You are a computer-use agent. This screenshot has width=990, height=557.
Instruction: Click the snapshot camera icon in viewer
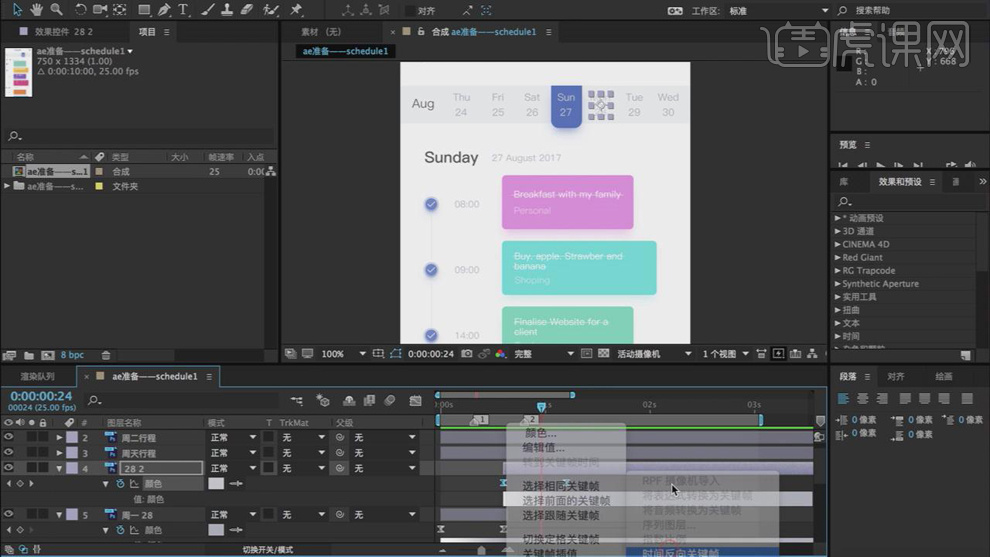(467, 354)
